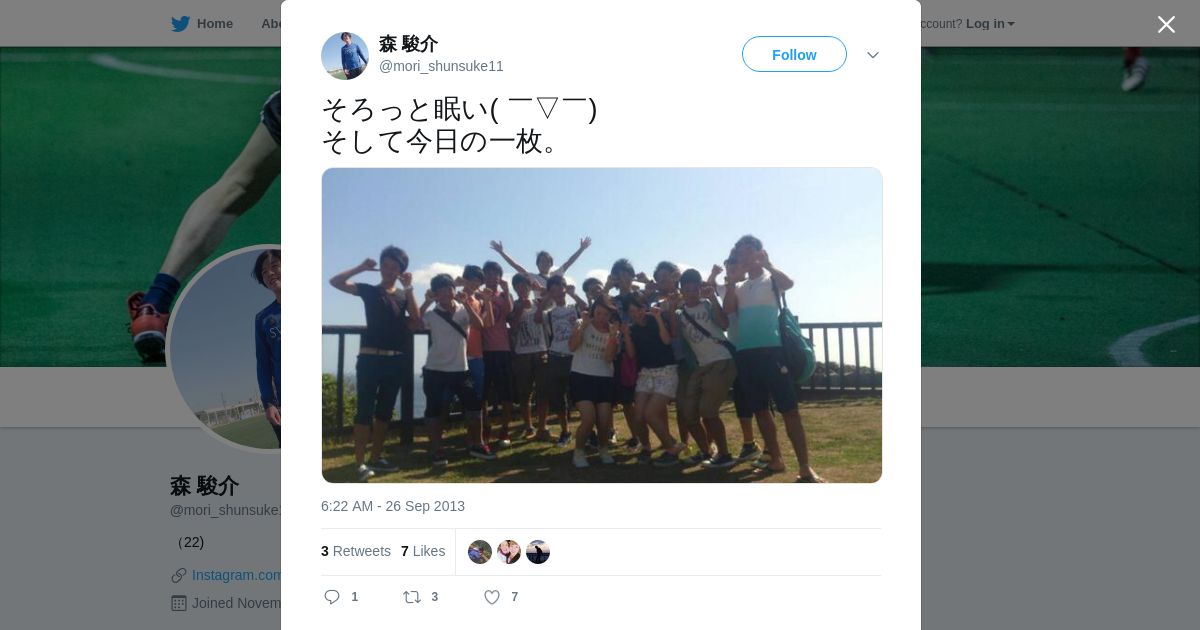Open second liker's avatar
This screenshot has width=1200, height=630.
tap(509, 552)
